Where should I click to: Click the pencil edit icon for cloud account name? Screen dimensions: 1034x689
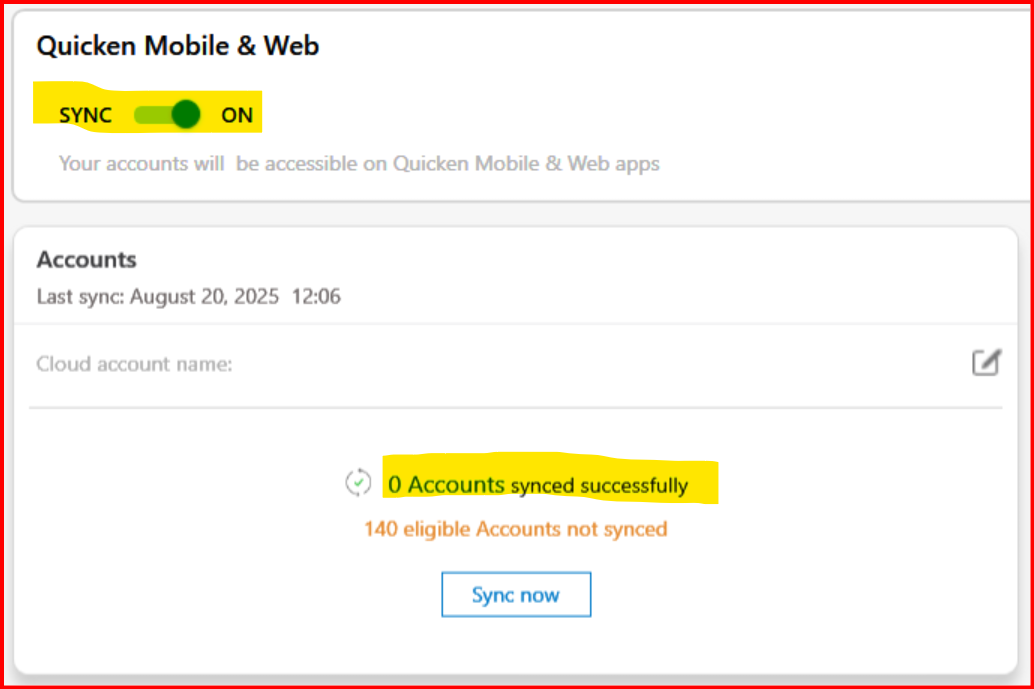[x=987, y=363]
